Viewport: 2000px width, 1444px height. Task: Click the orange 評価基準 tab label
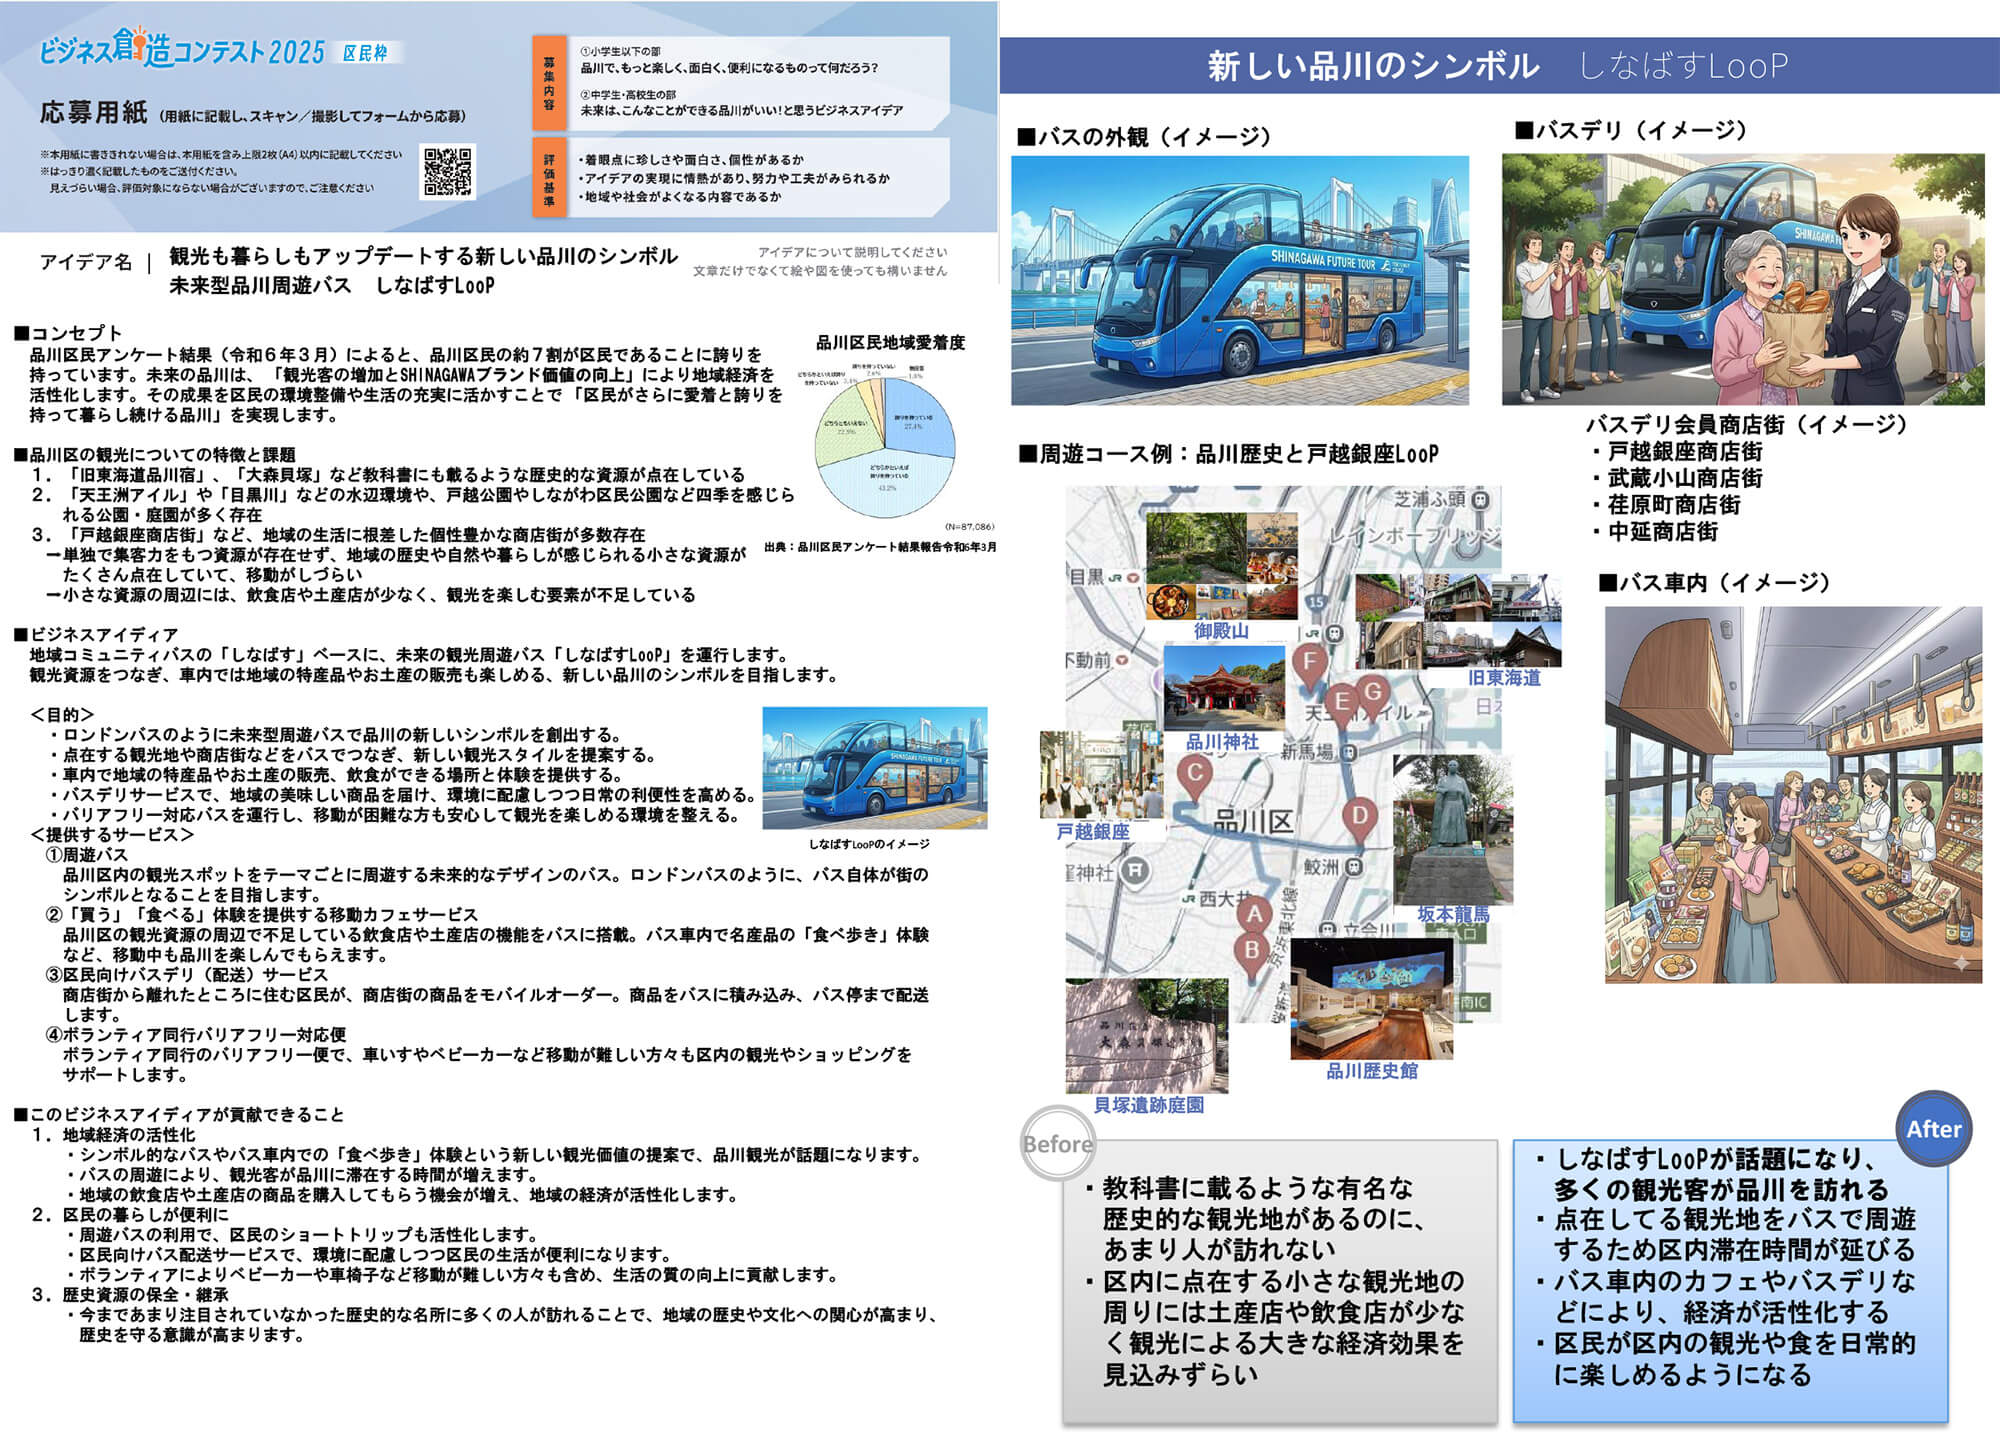[549, 179]
